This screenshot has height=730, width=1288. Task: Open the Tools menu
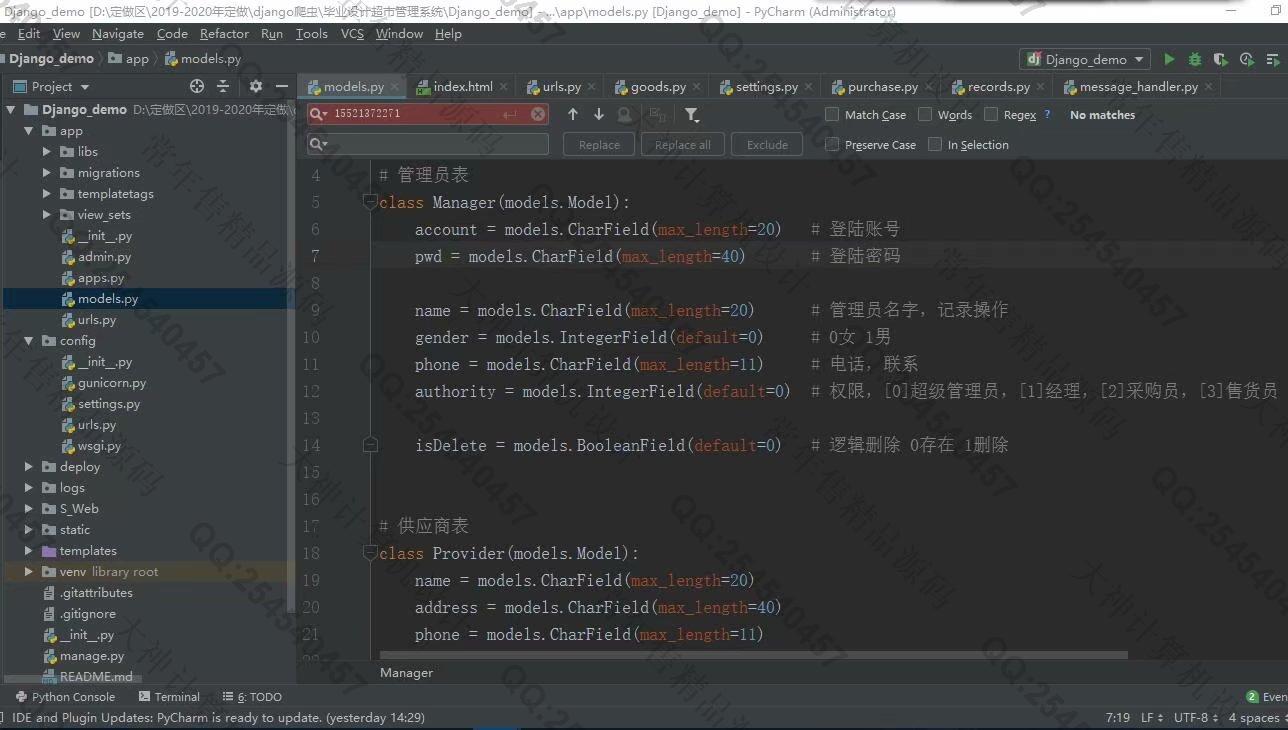pyautogui.click(x=312, y=34)
